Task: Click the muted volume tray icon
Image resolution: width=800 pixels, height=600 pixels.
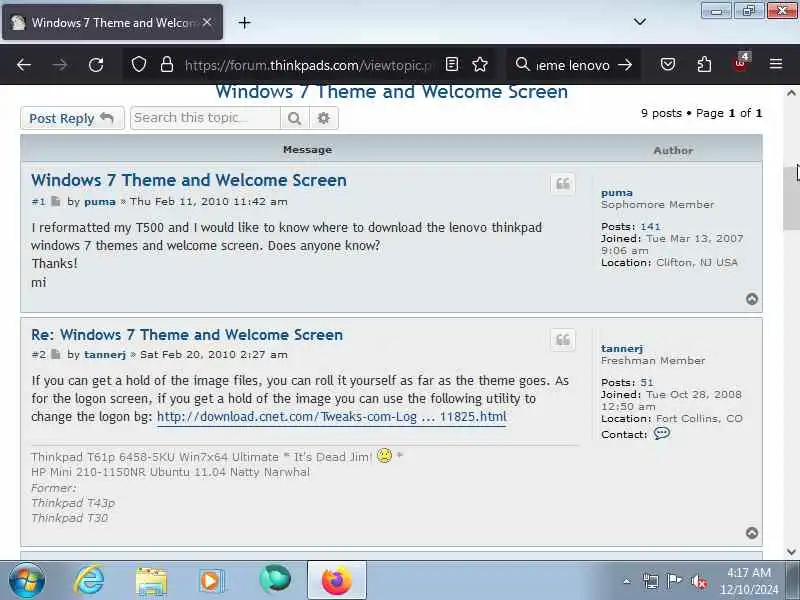Action: tap(698, 581)
